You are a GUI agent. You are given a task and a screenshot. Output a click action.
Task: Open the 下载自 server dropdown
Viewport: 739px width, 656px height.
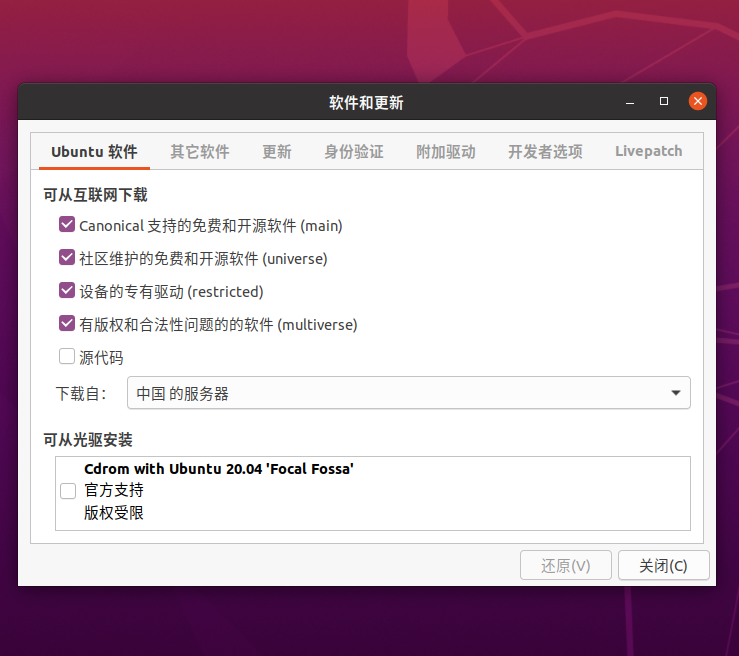(x=409, y=393)
